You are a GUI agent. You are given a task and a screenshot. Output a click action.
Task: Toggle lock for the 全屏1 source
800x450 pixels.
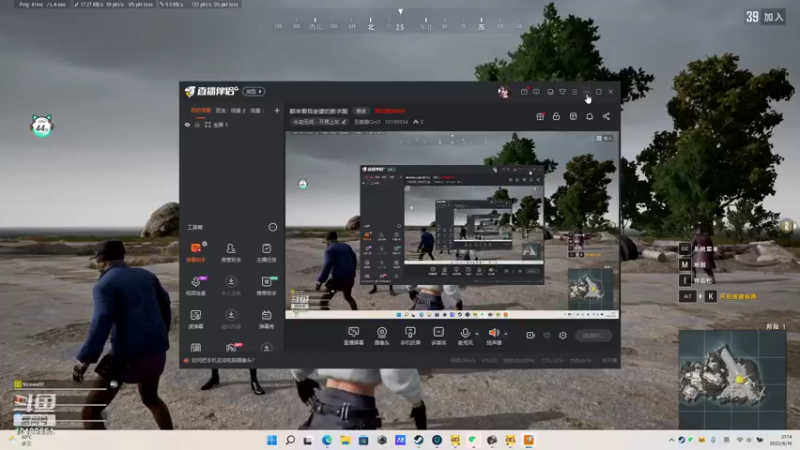(197, 124)
